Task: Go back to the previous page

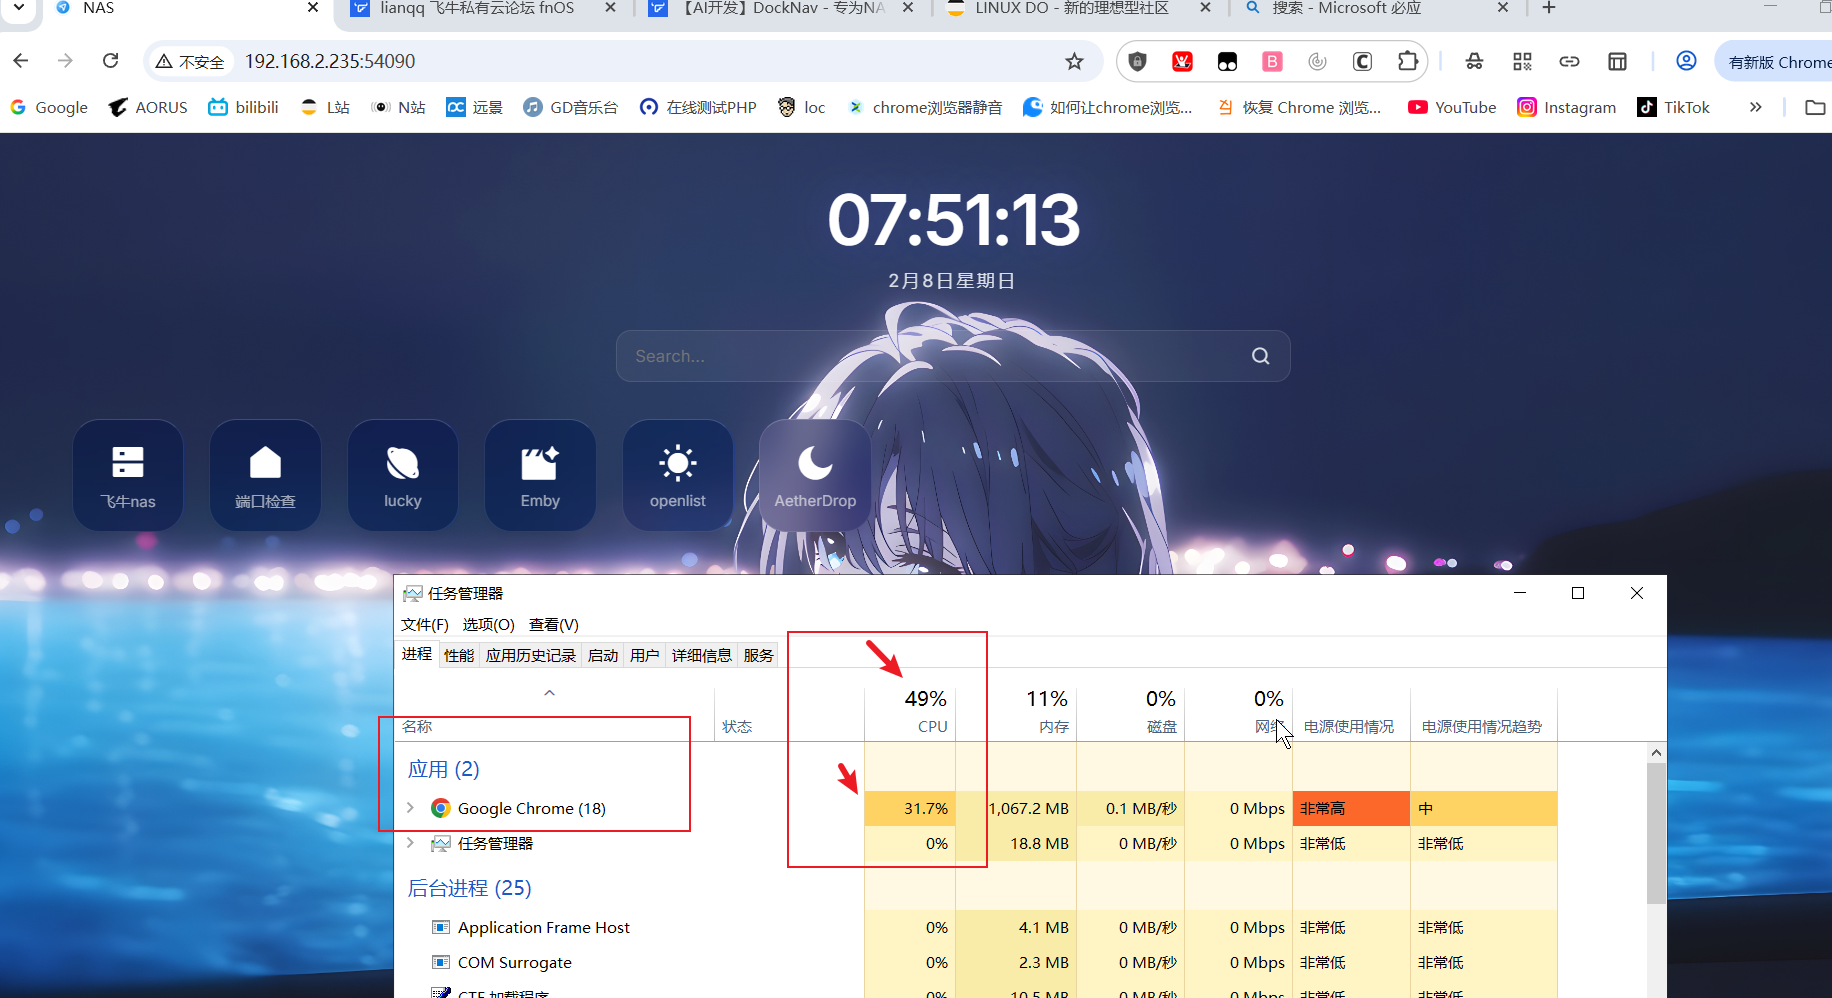Action: (21, 61)
